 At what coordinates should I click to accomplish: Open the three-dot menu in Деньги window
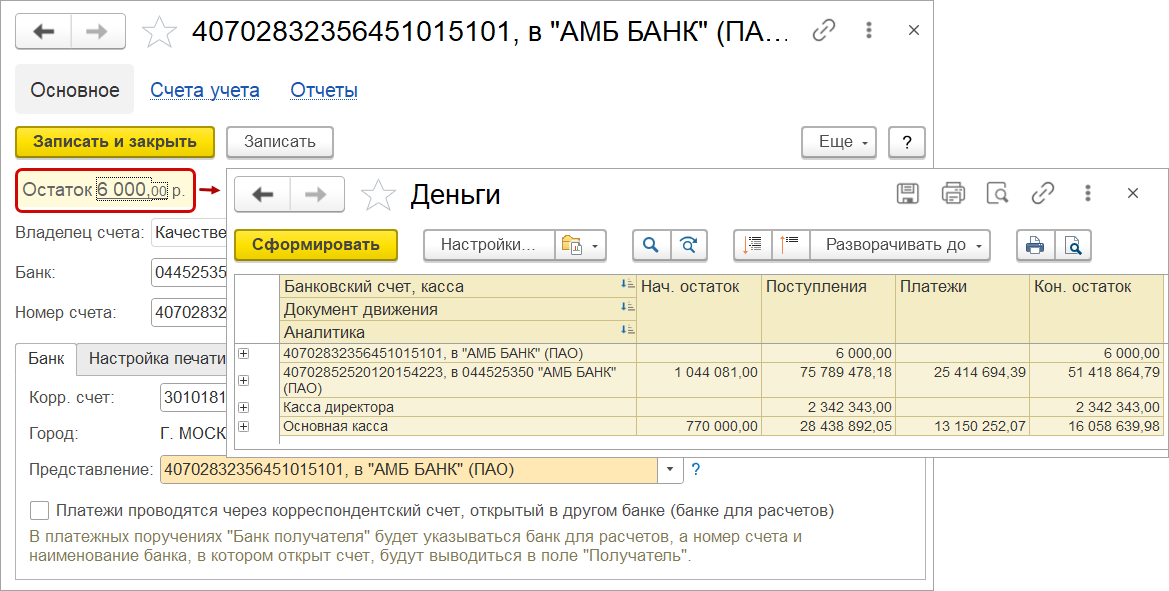1088,194
